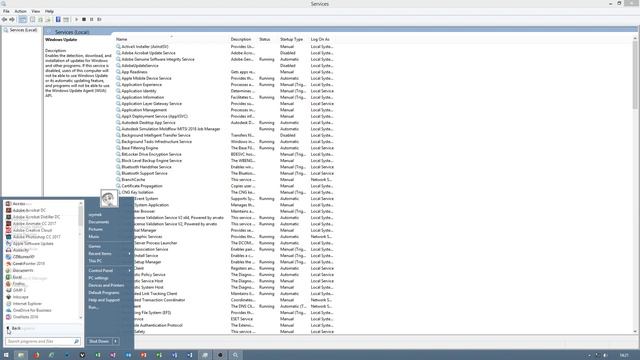Click the Start menu programs list scrollbar

80,260
